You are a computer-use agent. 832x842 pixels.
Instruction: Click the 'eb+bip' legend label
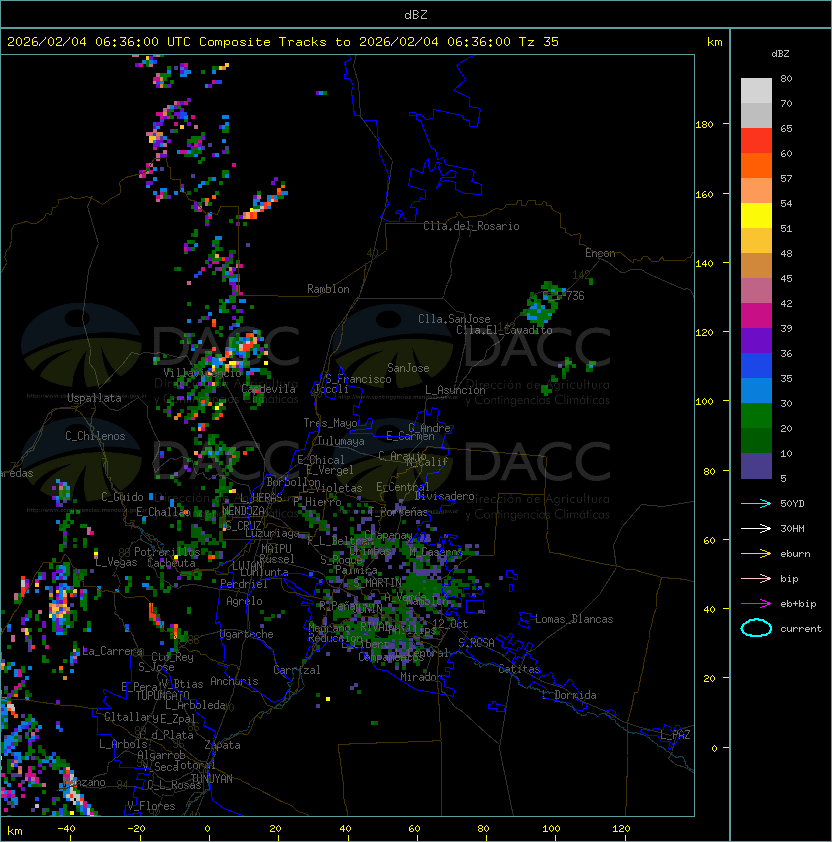click(798, 604)
